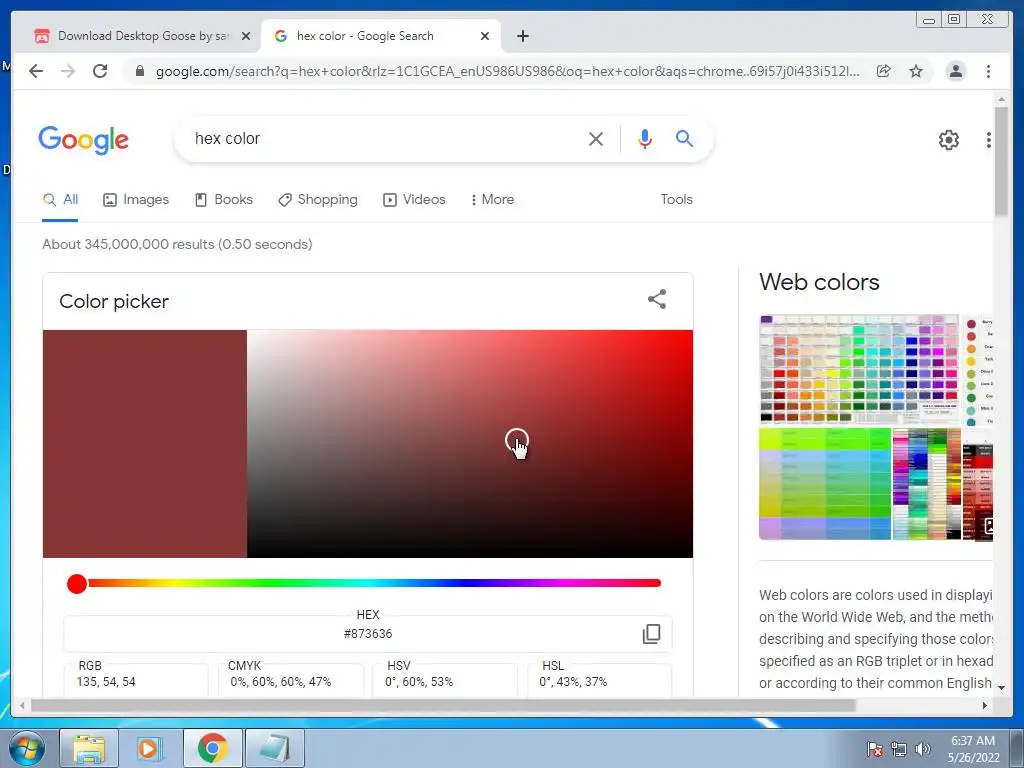The width and height of the screenshot is (1024, 768).
Task: Launch Windows Media Player from taskbar
Action: 150,748
